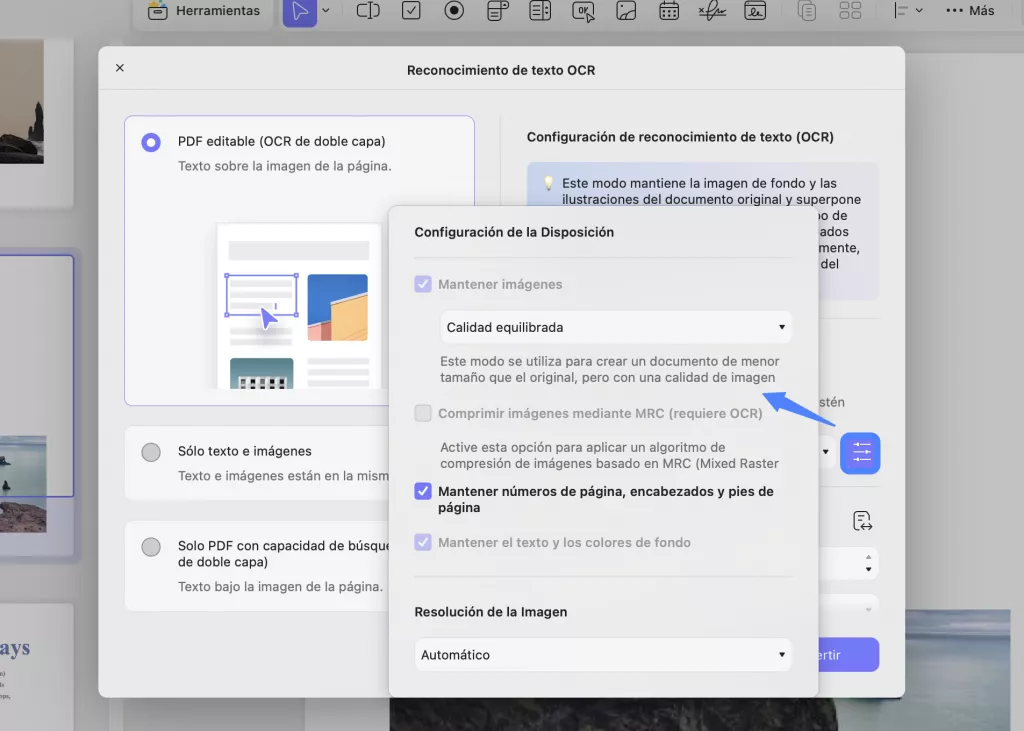
Task: Click 'Texto bajo la imagen de la página.'
Action: pyautogui.click(x=280, y=587)
